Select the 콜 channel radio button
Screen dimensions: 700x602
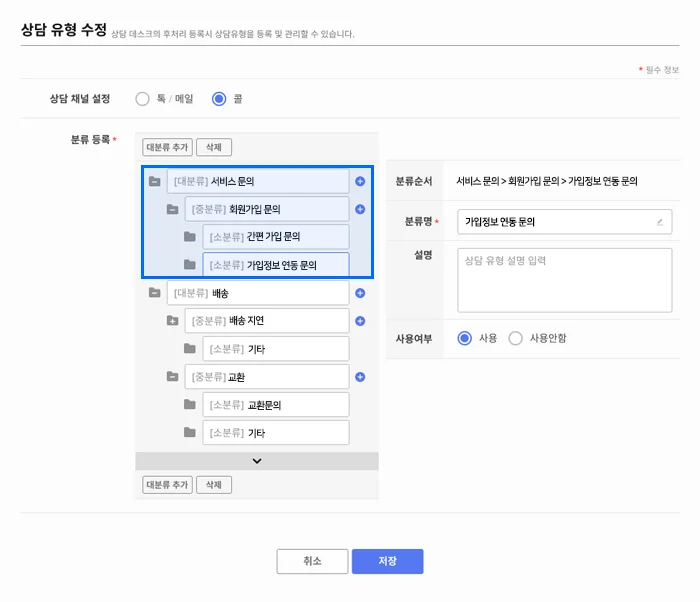pos(219,99)
